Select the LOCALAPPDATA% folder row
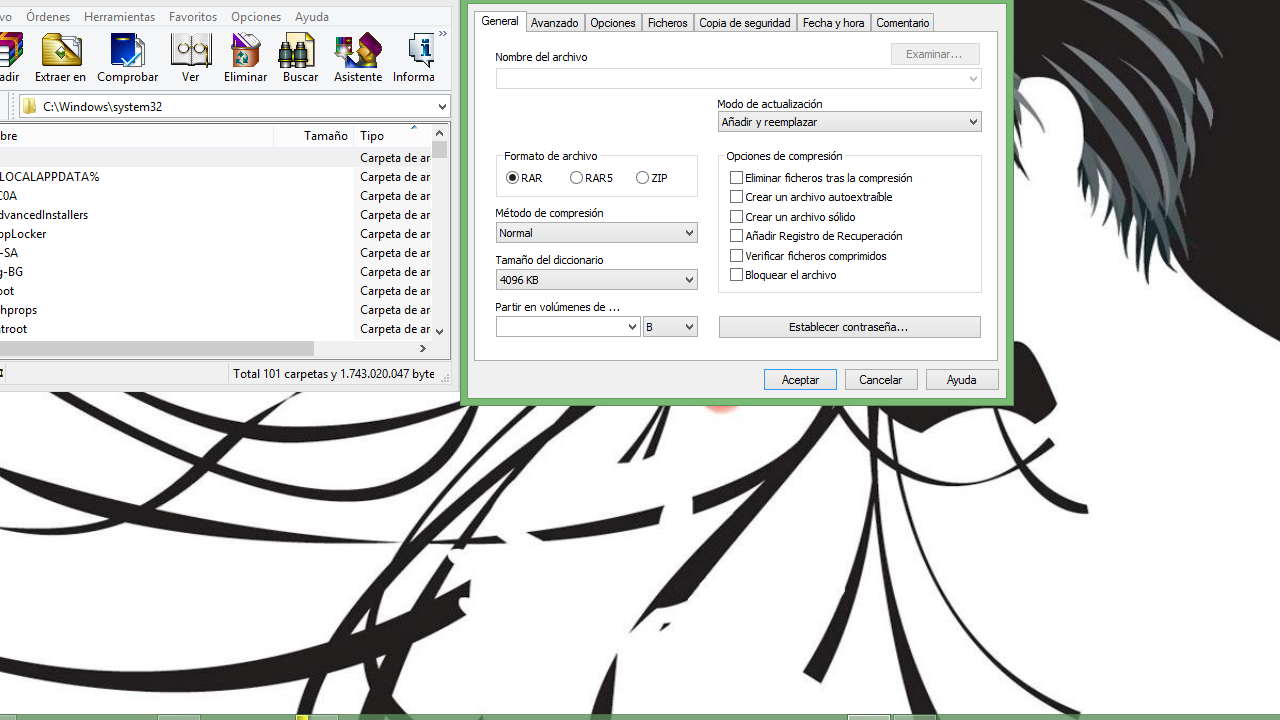1280x720 pixels. [x=215, y=177]
